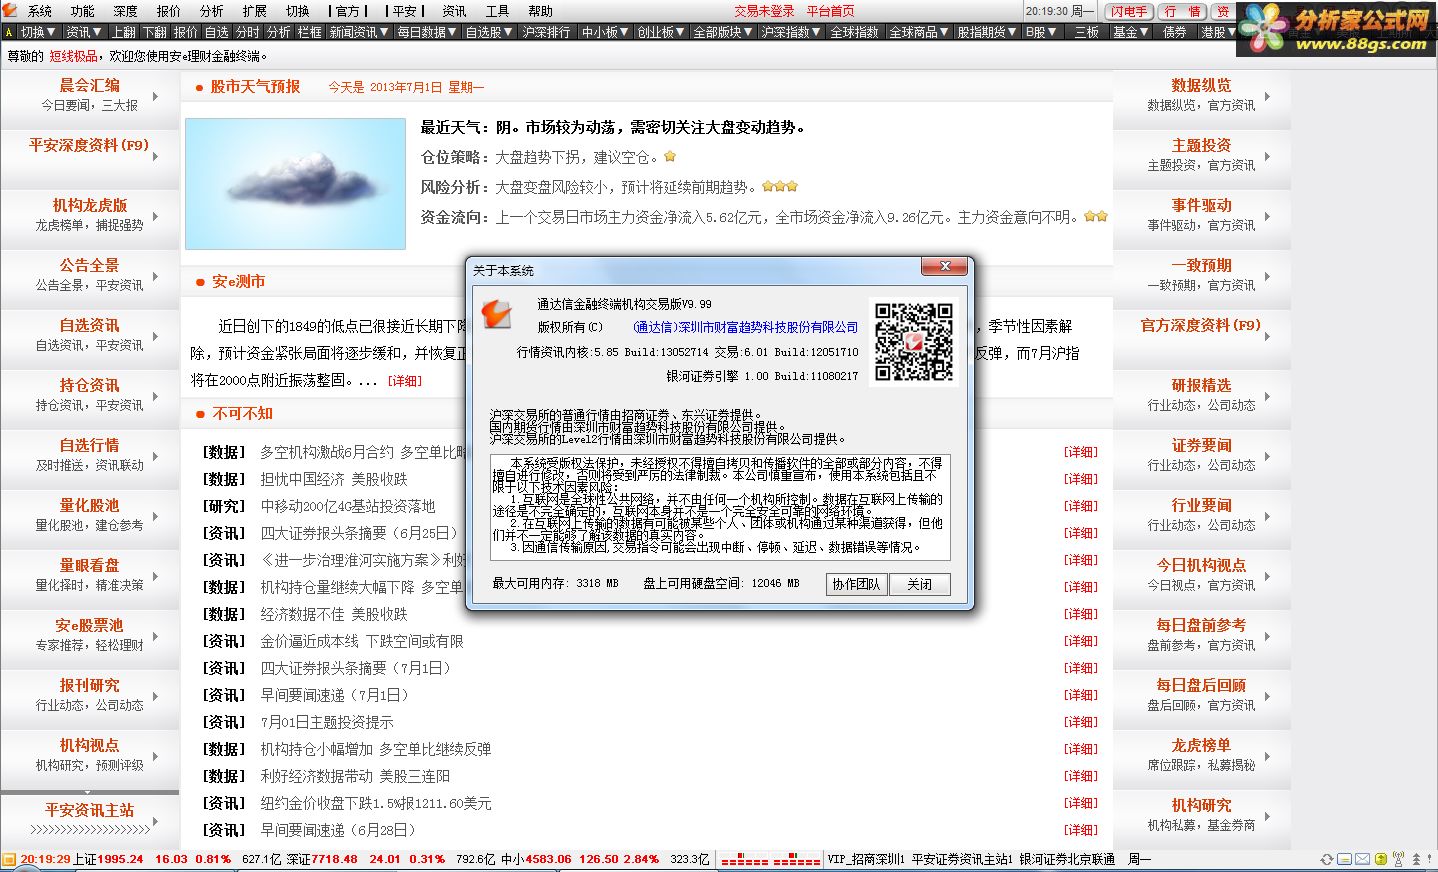This screenshot has width=1438, height=872.
Task: Click the QR code in the about dialog
Action: [x=914, y=342]
